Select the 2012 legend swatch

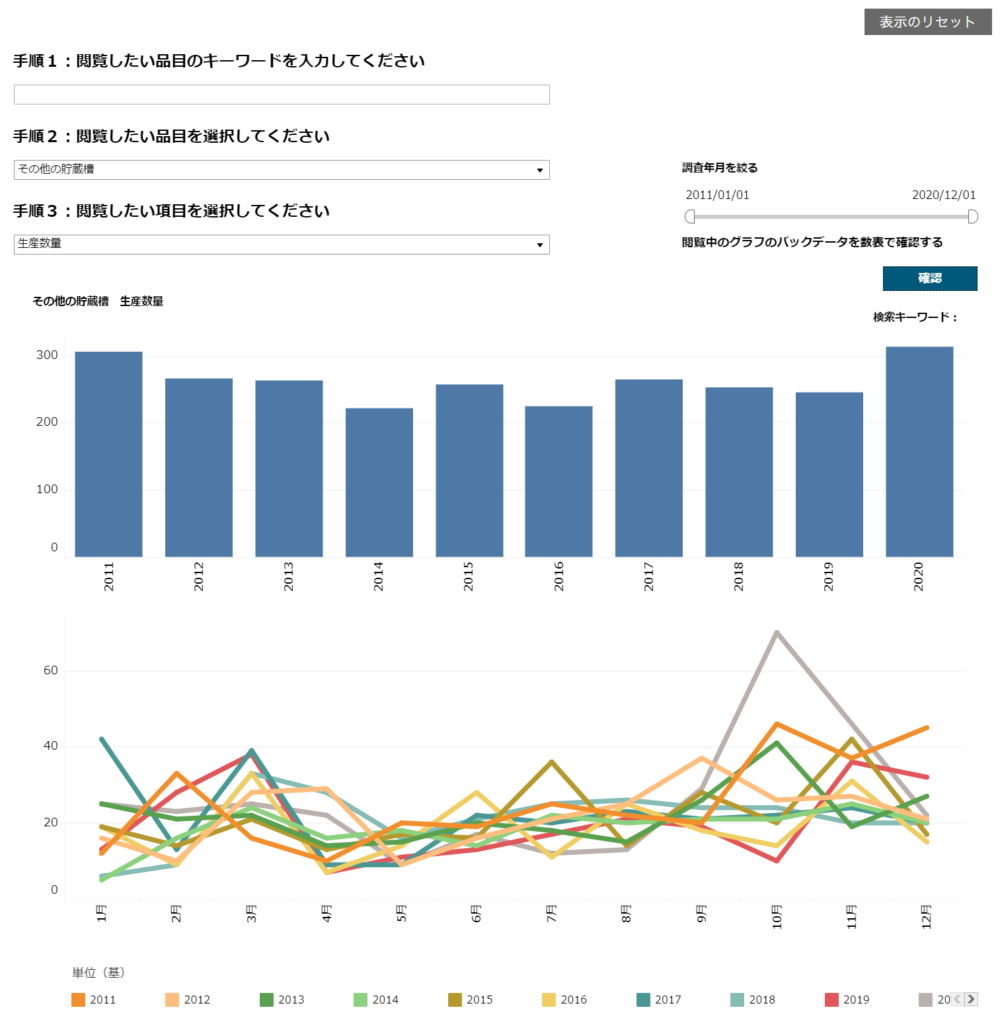172,999
